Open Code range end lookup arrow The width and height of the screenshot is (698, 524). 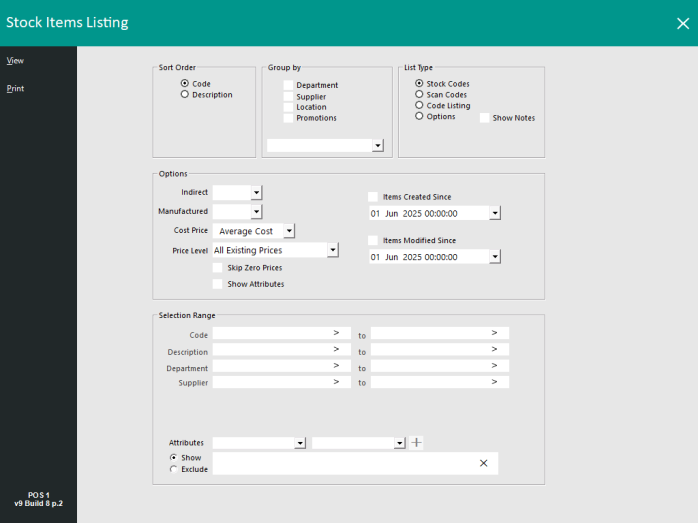click(x=494, y=333)
